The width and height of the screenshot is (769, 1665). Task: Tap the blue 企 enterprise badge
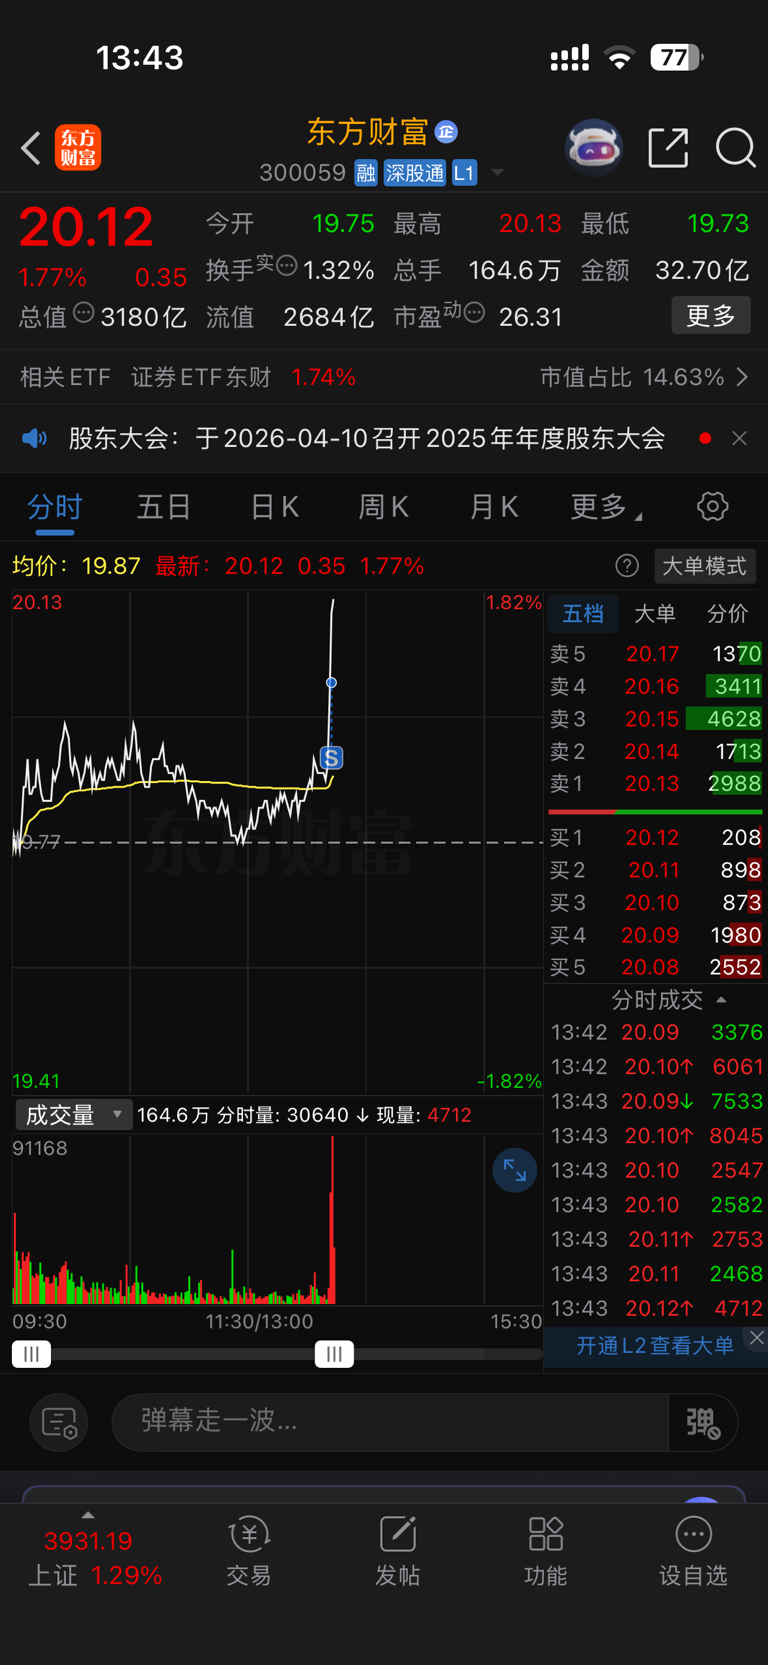[x=446, y=131]
